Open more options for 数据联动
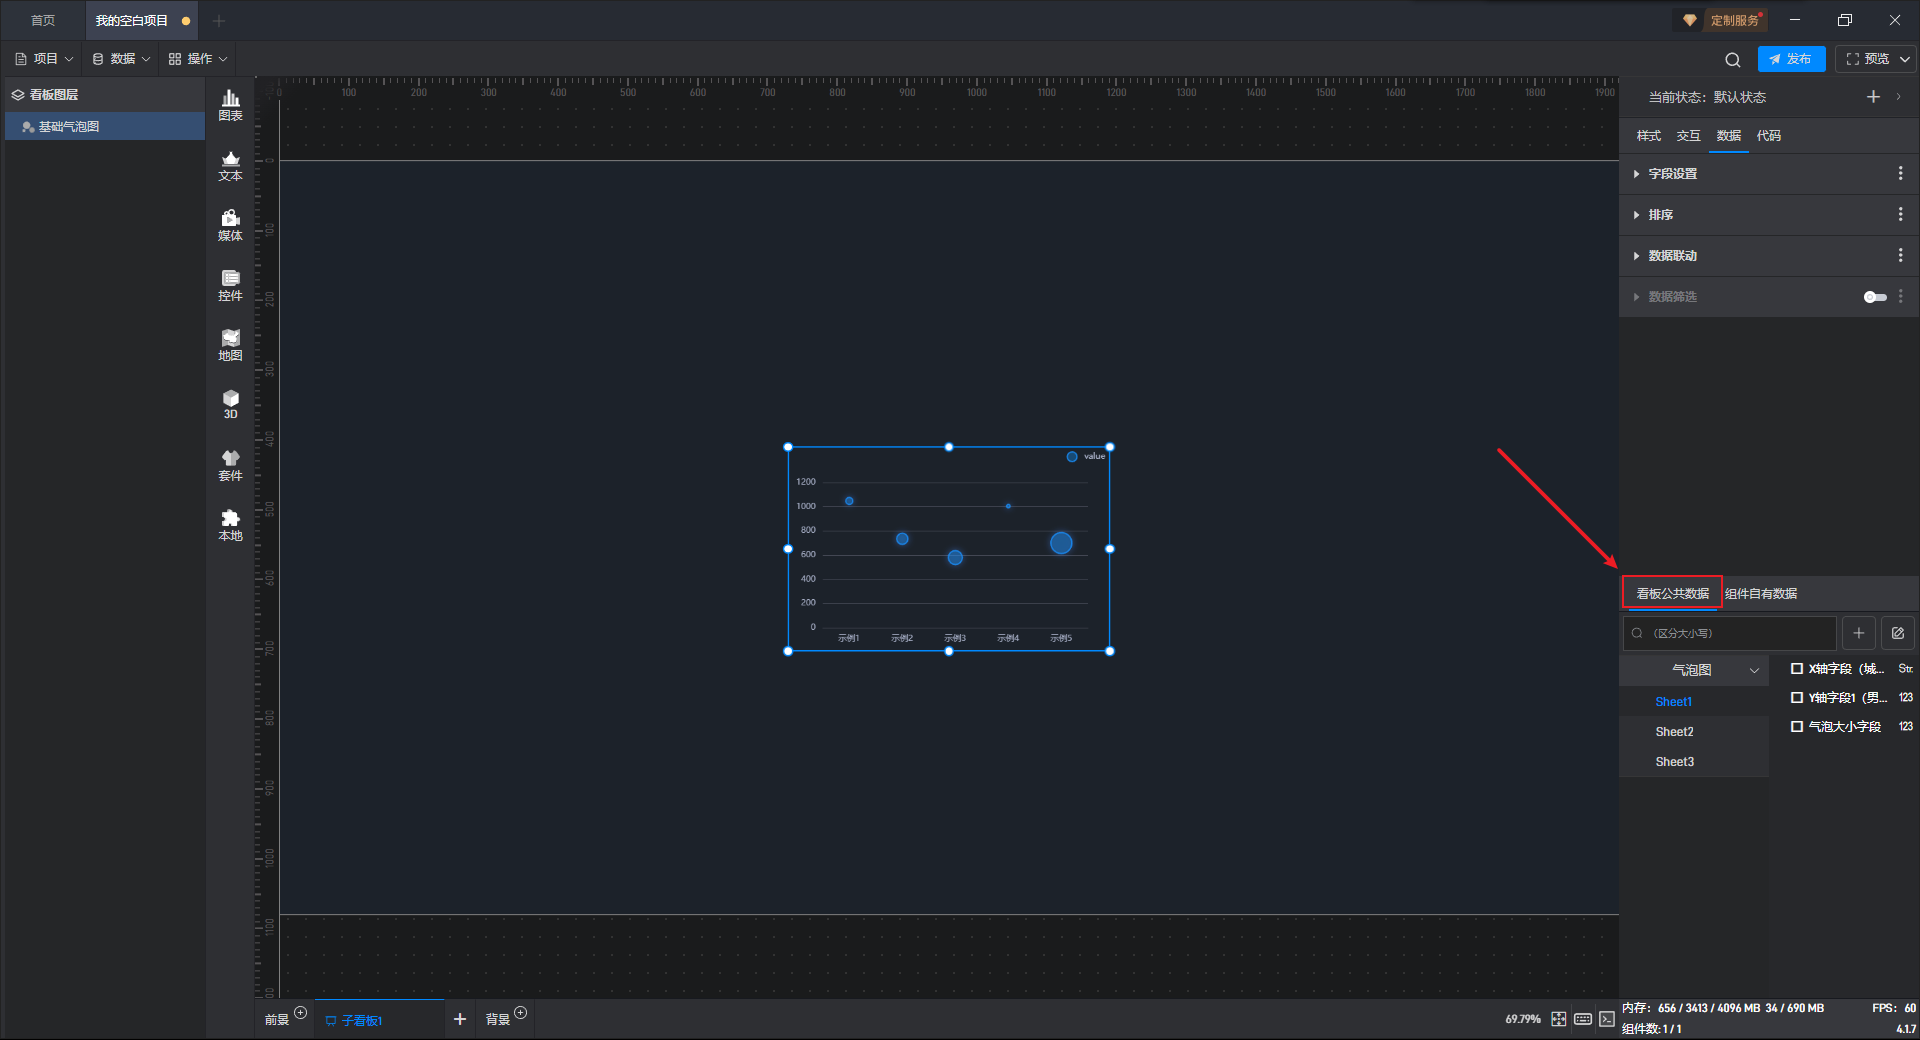 (1900, 256)
